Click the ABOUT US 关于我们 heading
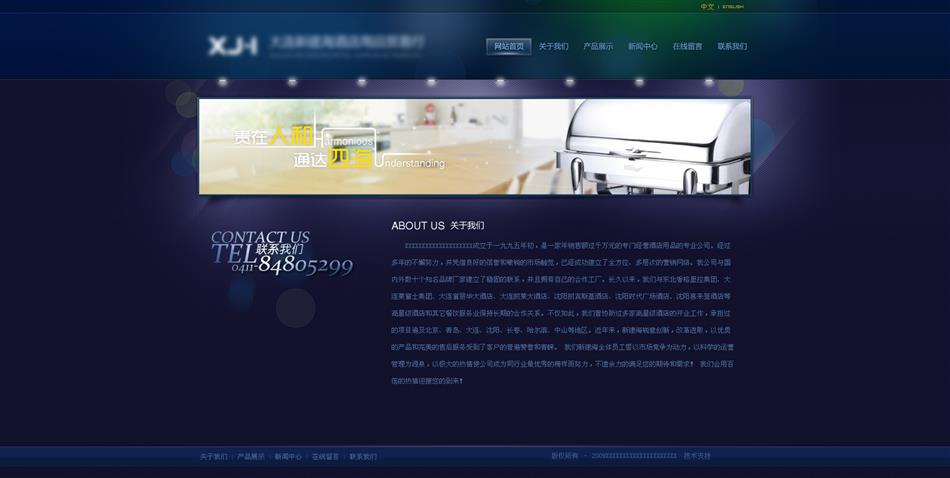Viewport: 950px width, 478px height. [x=437, y=226]
